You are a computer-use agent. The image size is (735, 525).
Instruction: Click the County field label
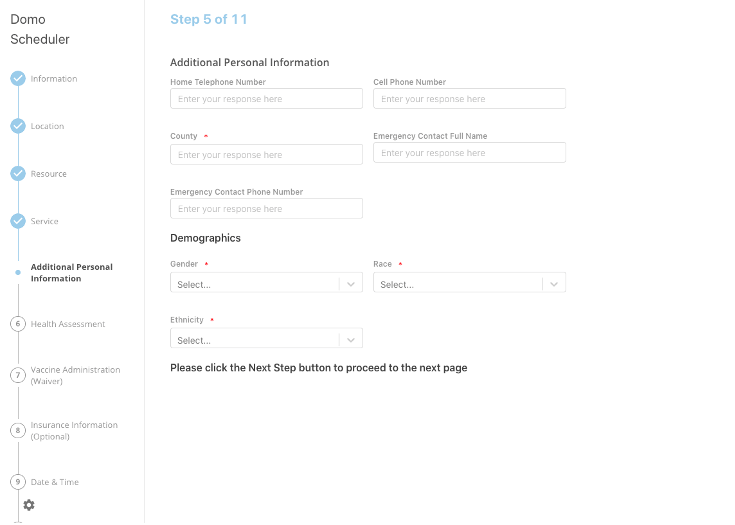coord(184,136)
